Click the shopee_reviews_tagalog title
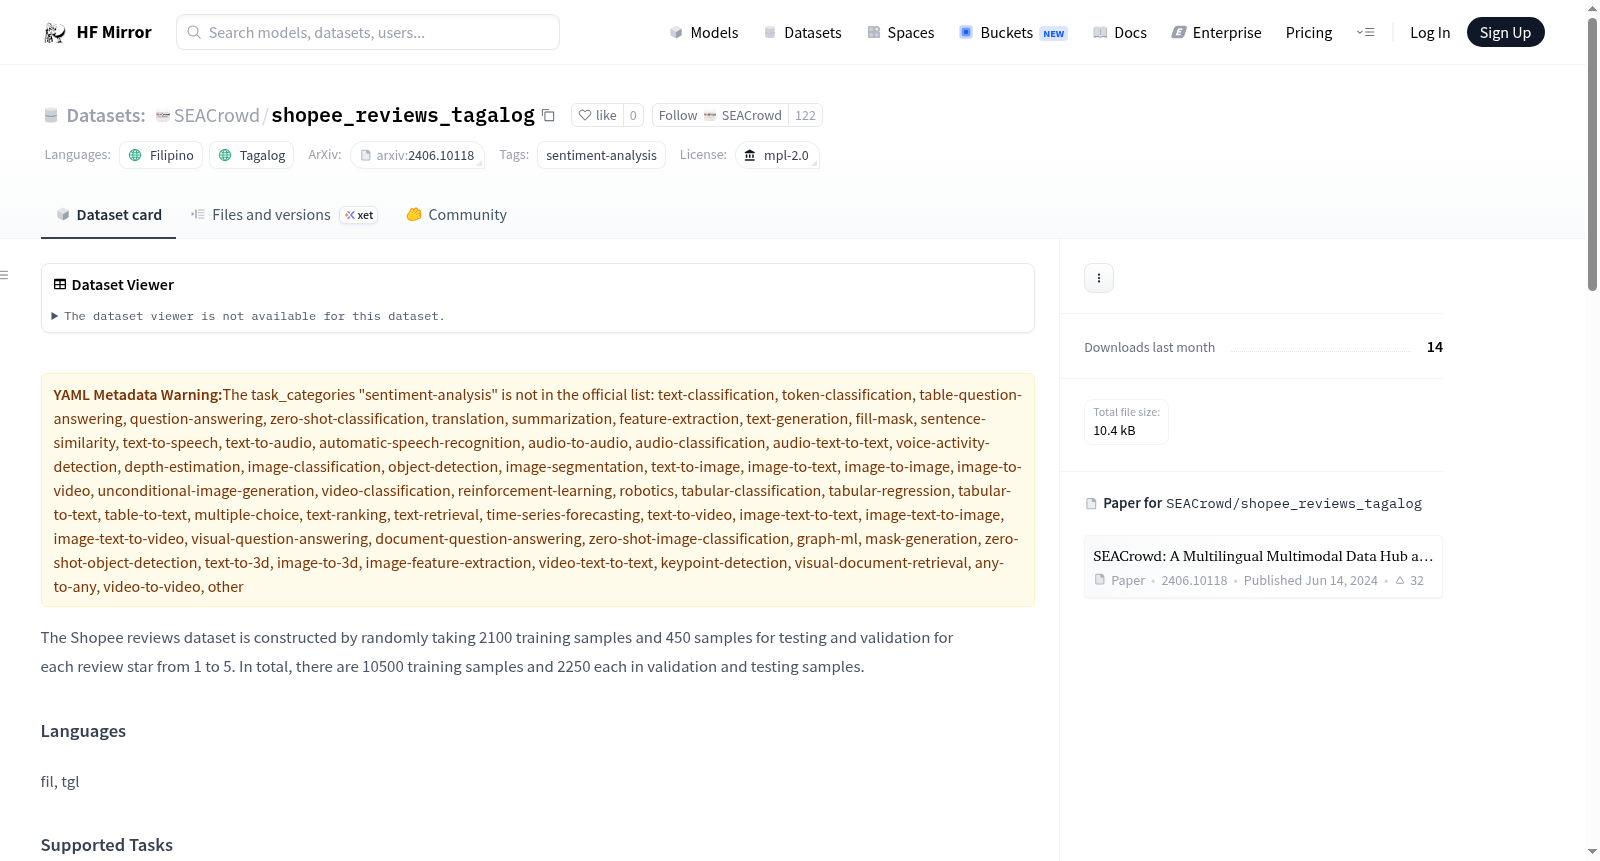This screenshot has width=1600, height=861. pyautogui.click(x=403, y=115)
